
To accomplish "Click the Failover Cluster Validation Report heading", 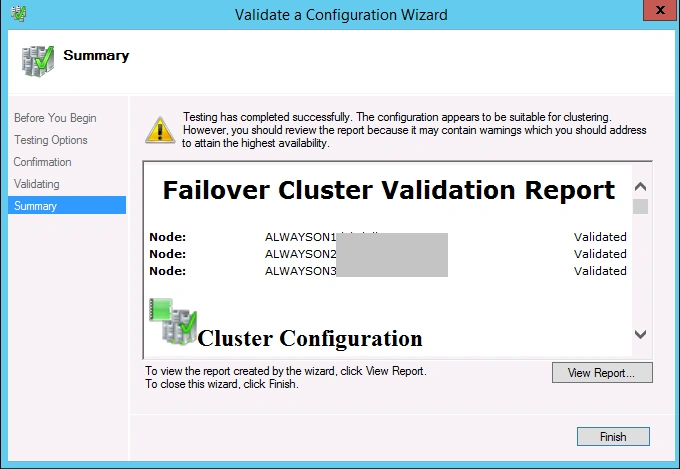I will (x=389, y=190).
